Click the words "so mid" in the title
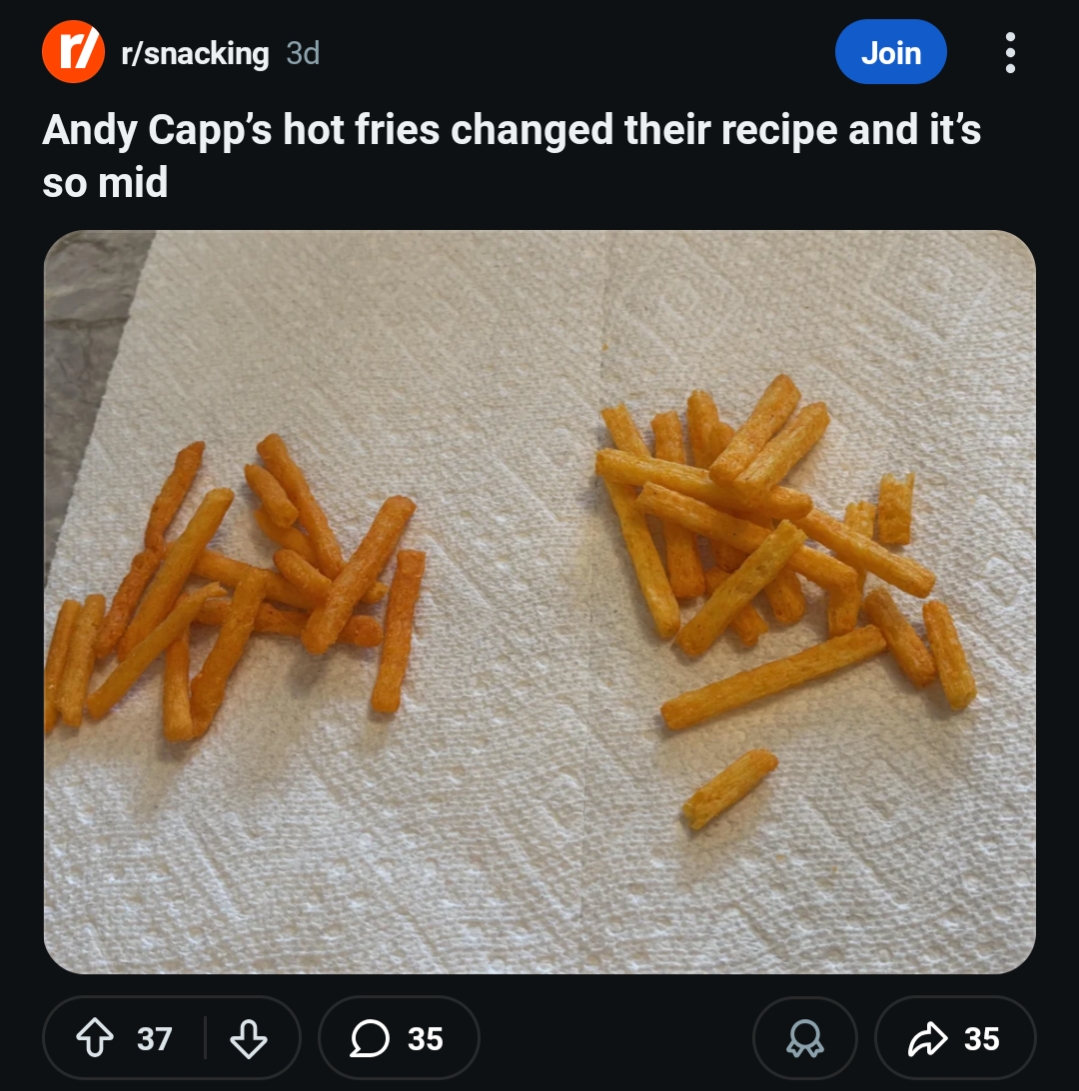The width and height of the screenshot is (1079, 1091). [x=105, y=183]
